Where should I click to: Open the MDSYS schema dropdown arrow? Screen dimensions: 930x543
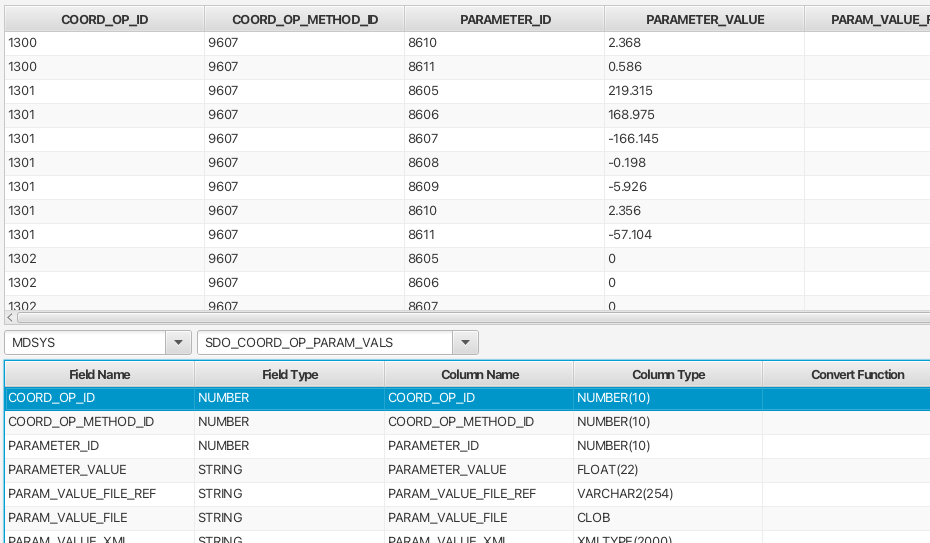pos(178,343)
